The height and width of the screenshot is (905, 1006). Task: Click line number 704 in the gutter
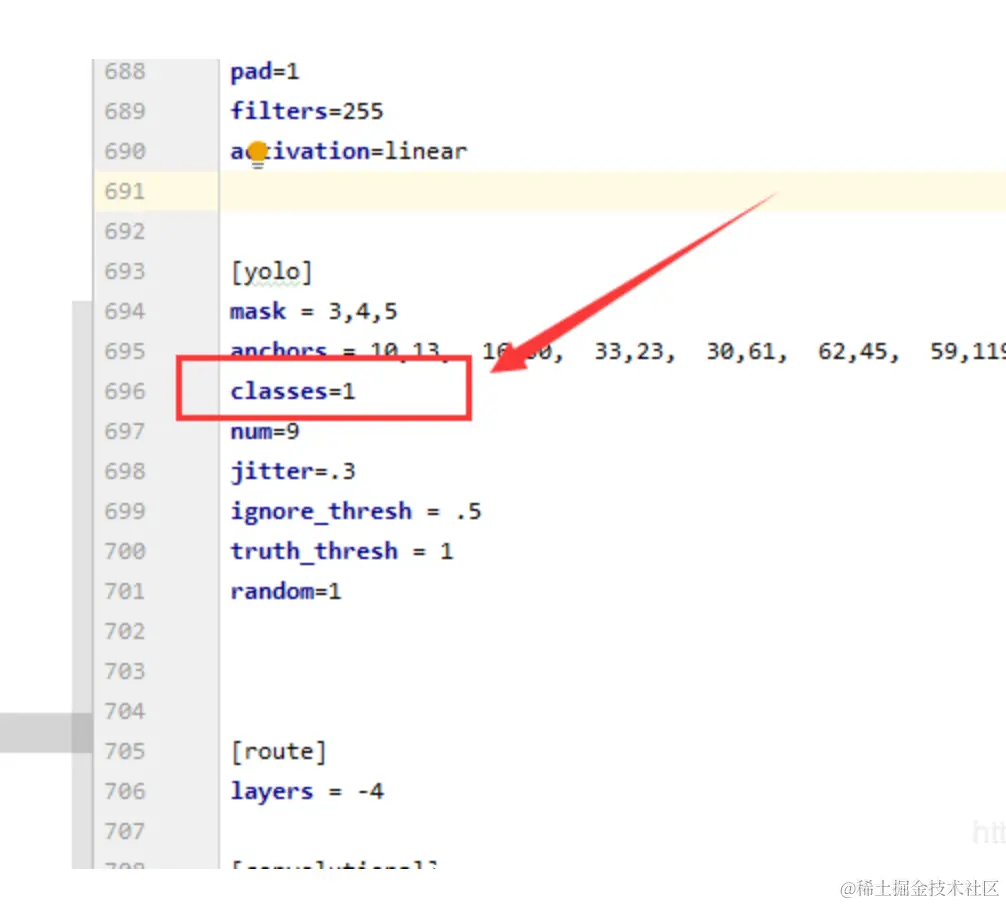click(x=125, y=711)
